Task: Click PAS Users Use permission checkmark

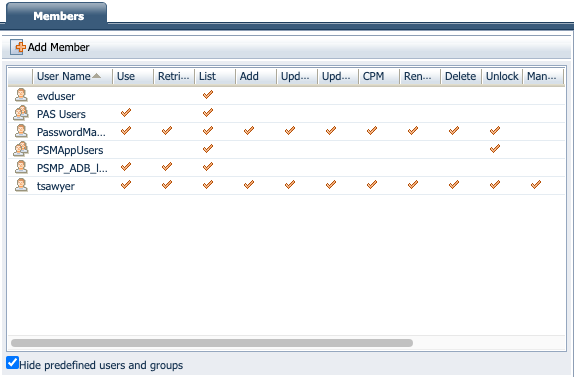Action: 126,112
